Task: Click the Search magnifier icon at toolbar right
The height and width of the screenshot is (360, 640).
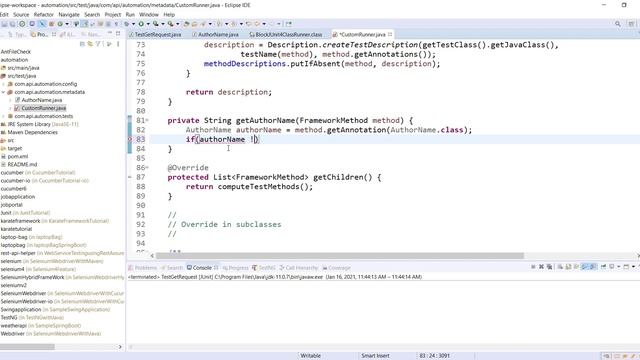Action: 618,24
